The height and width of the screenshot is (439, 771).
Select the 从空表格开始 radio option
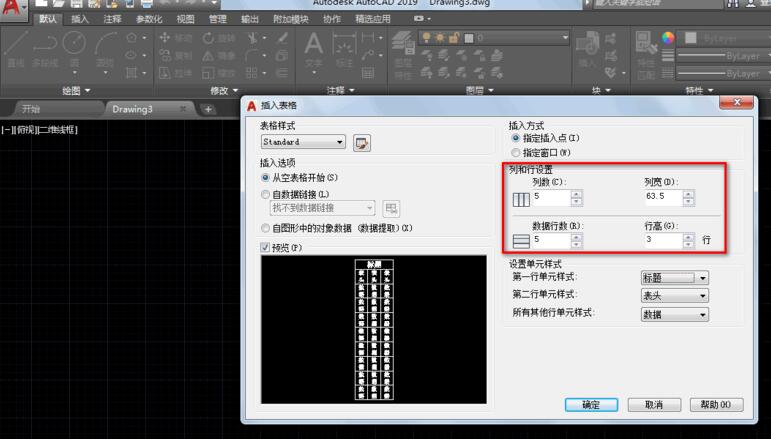(x=266, y=177)
